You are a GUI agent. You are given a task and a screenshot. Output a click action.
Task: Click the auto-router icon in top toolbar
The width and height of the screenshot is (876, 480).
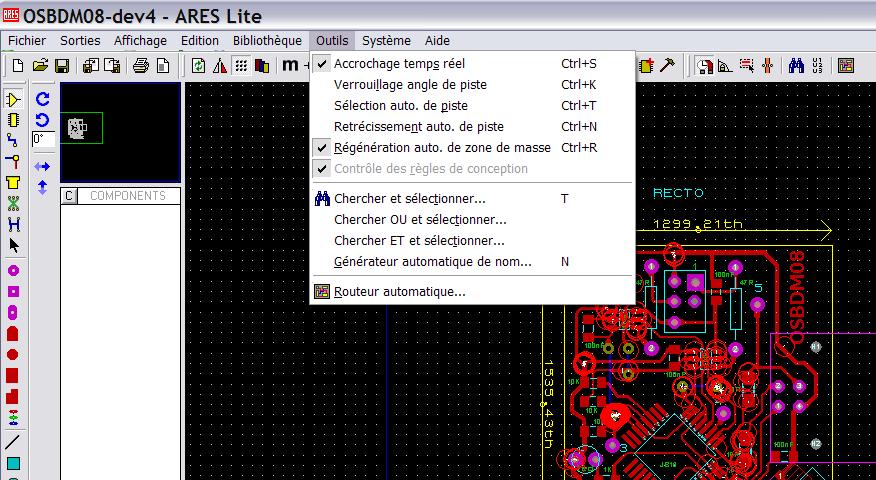coord(846,66)
